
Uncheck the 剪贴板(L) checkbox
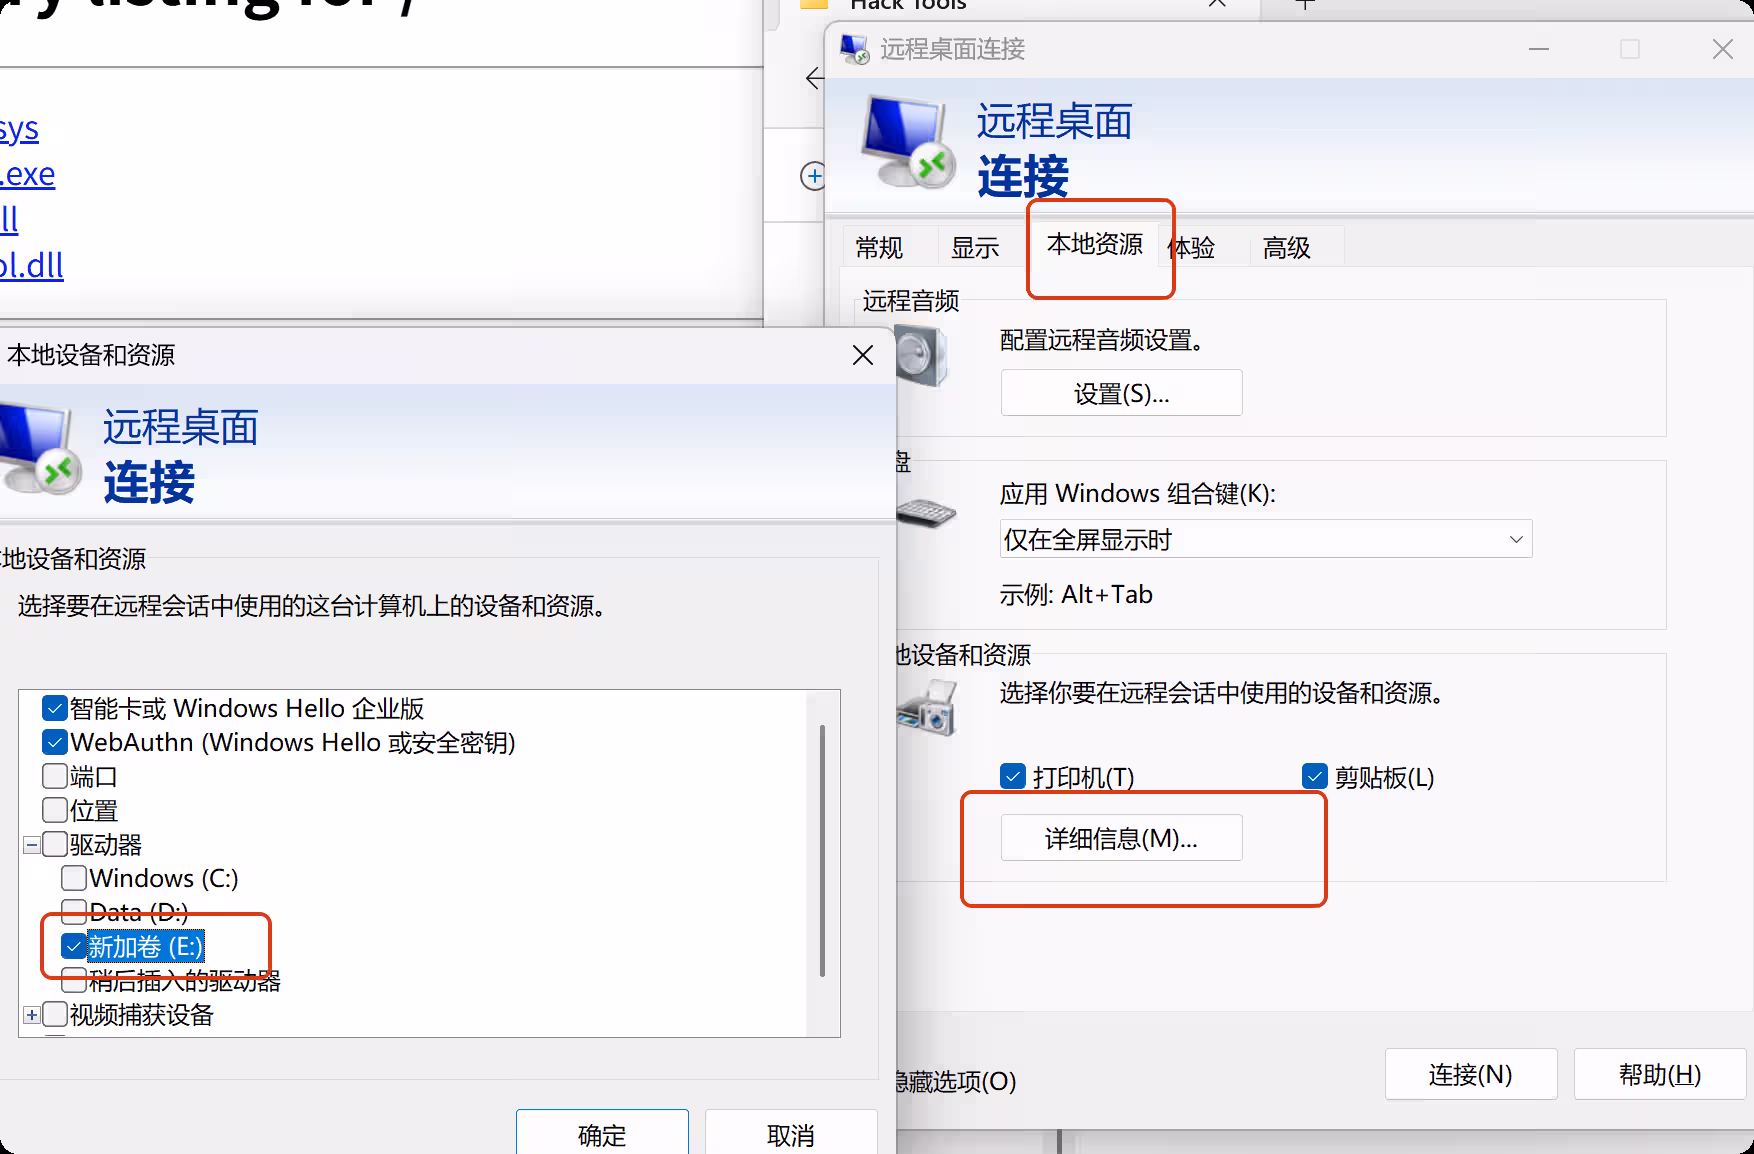tap(1315, 776)
